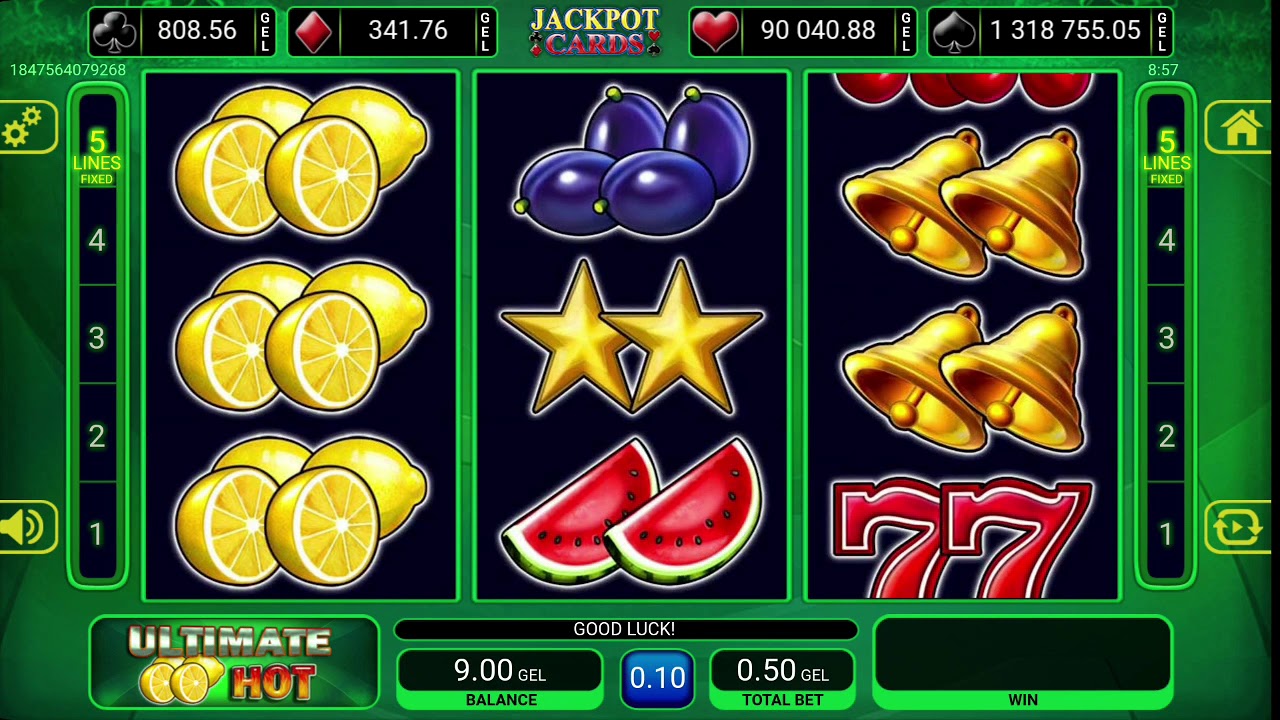Tap the blue 0.10 bet value button

(657, 678)
